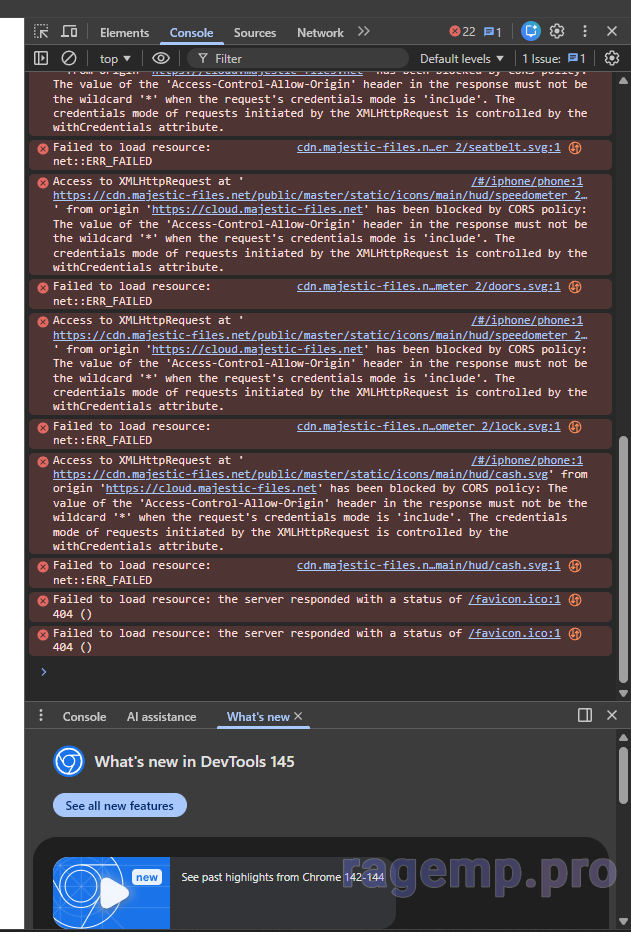Screen dimensions: 631x932
Task: Create a live expression with eye icon
Action: 161,59
